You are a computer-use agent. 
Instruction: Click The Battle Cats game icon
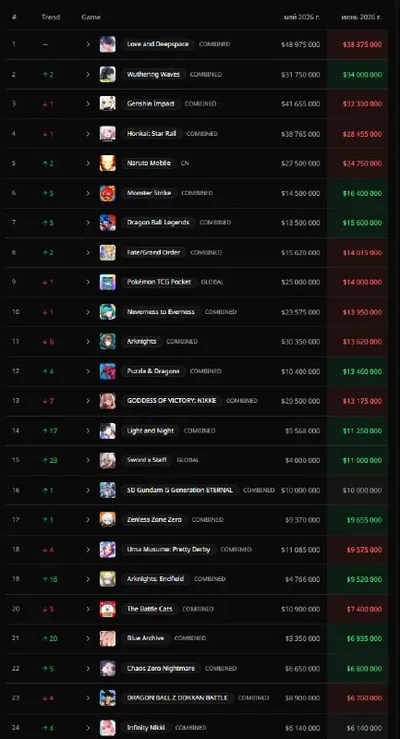pyautogui.click(x=107, y=609)
